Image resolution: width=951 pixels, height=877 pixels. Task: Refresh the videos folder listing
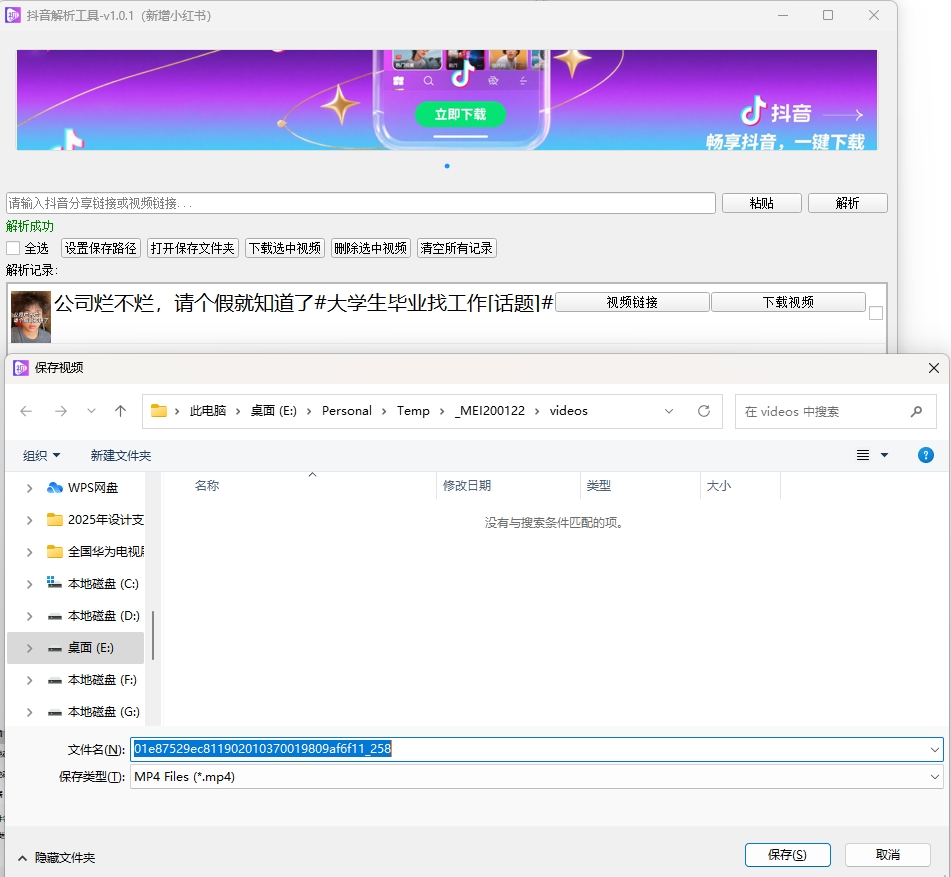coord(704,411)
